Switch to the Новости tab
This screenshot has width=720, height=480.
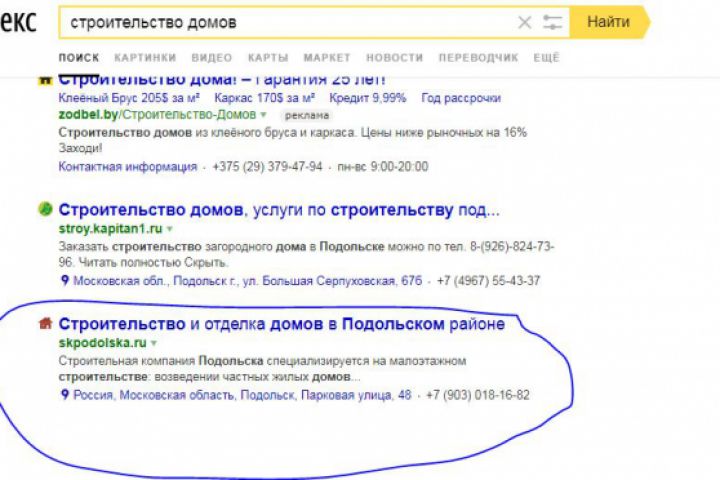point(394,58)
